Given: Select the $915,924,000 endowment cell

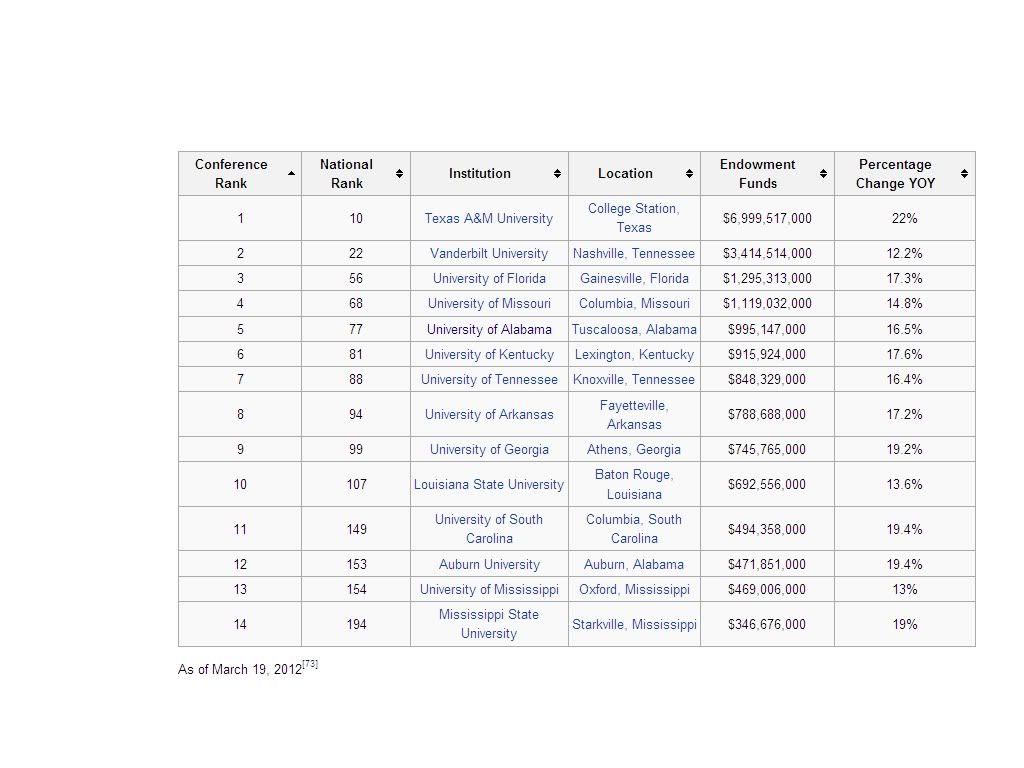Looking at the screenshot, I should tap(767, 355).
